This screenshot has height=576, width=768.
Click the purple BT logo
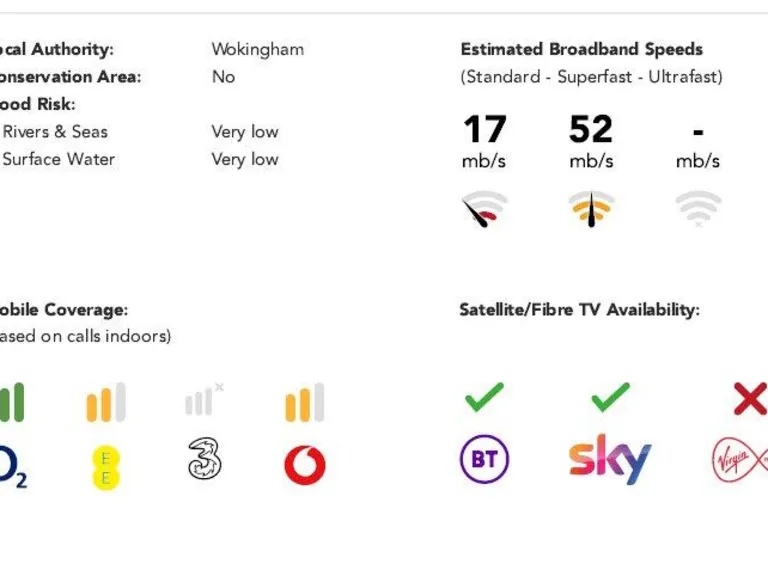click(484, 460)
